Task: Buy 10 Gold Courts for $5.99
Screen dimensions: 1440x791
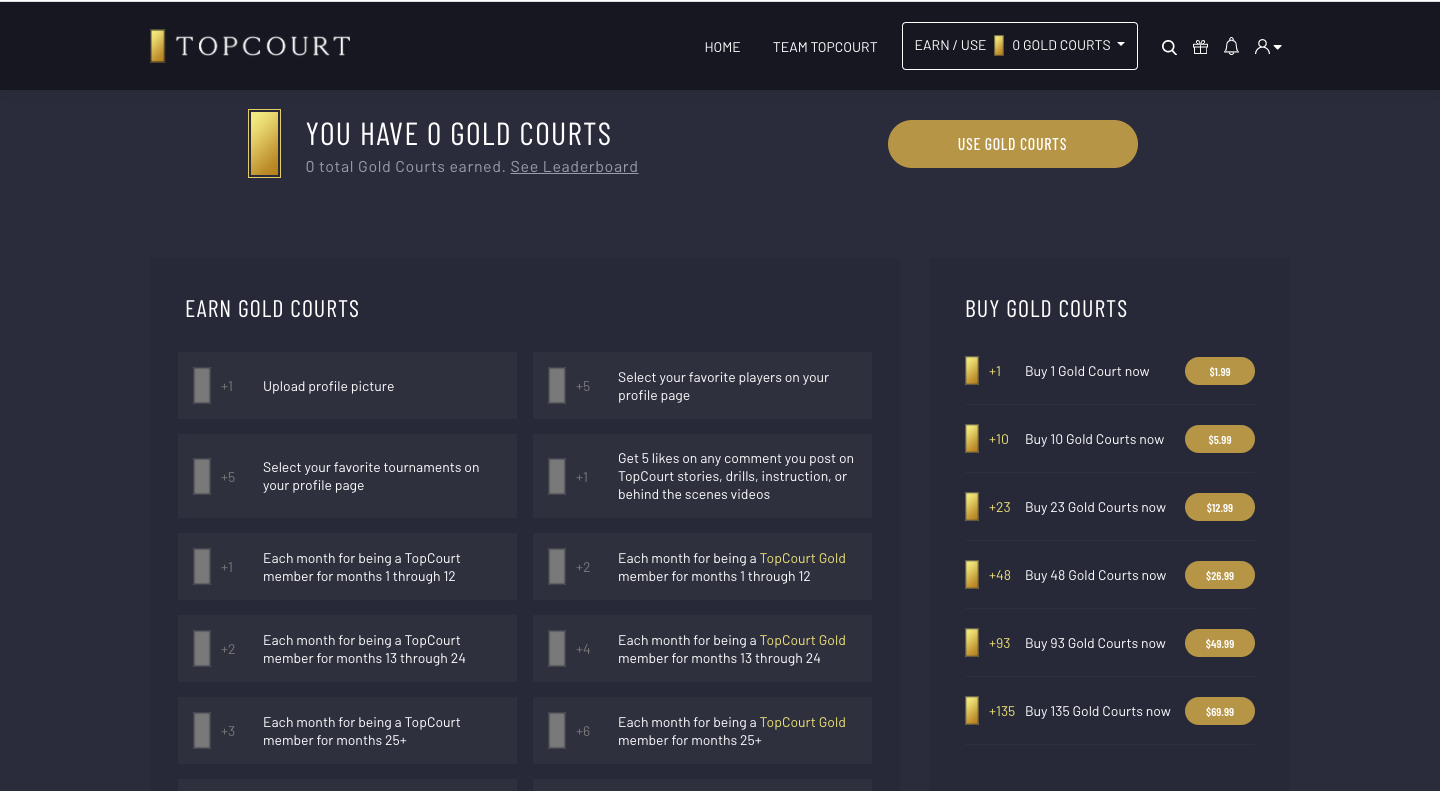Action: click(1219, 439)
